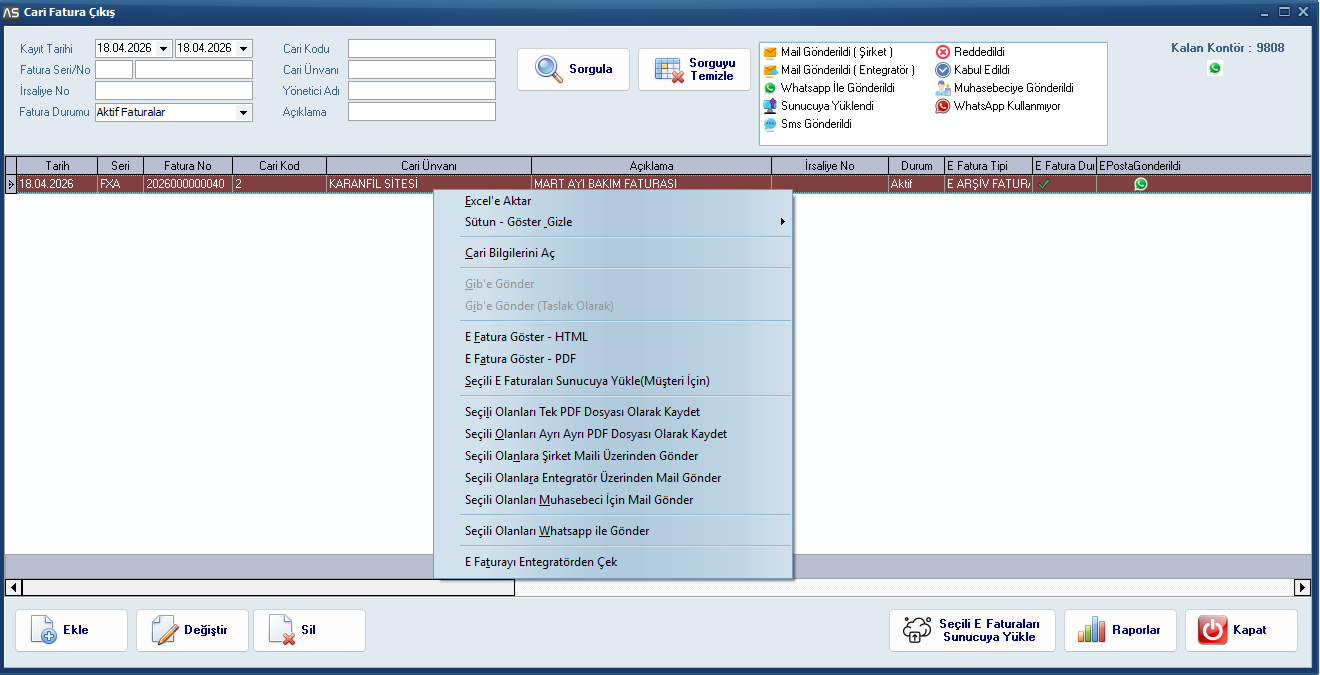Click WhatsApp icon in EPostaGonderildi column
Screen dimensions: 1320x675
[1140, 184]
